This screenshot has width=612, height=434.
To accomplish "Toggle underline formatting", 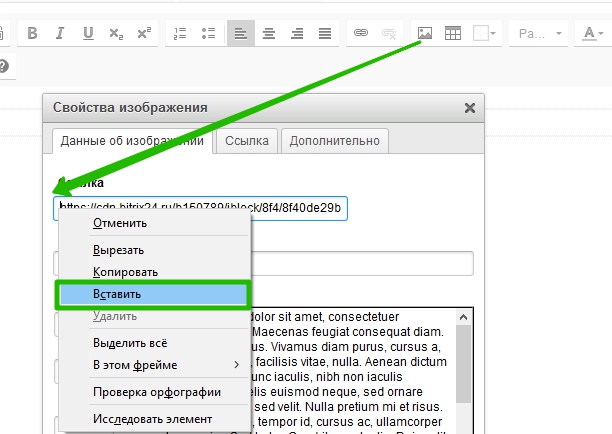I will point(88,33).
